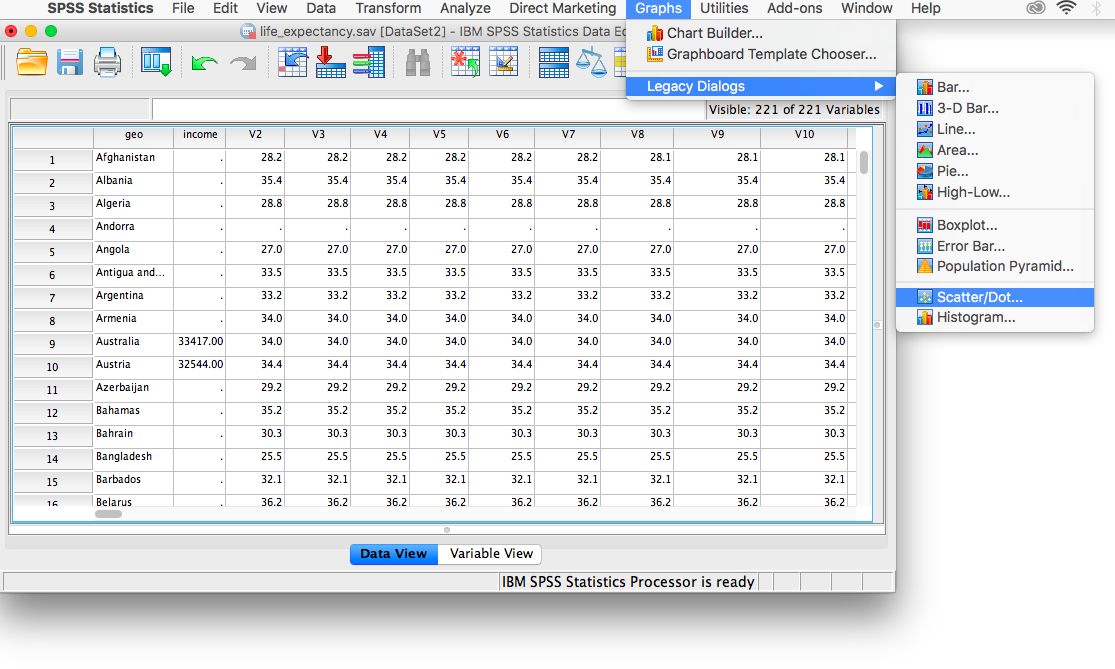
Task: Switch to the Variable View tab
Action: [x=491, y=554]
